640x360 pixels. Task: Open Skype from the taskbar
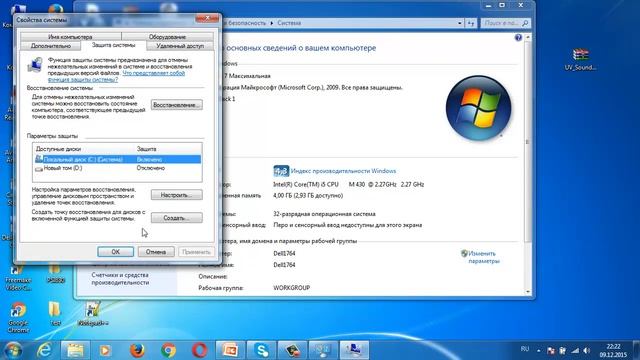coord(261,350)
